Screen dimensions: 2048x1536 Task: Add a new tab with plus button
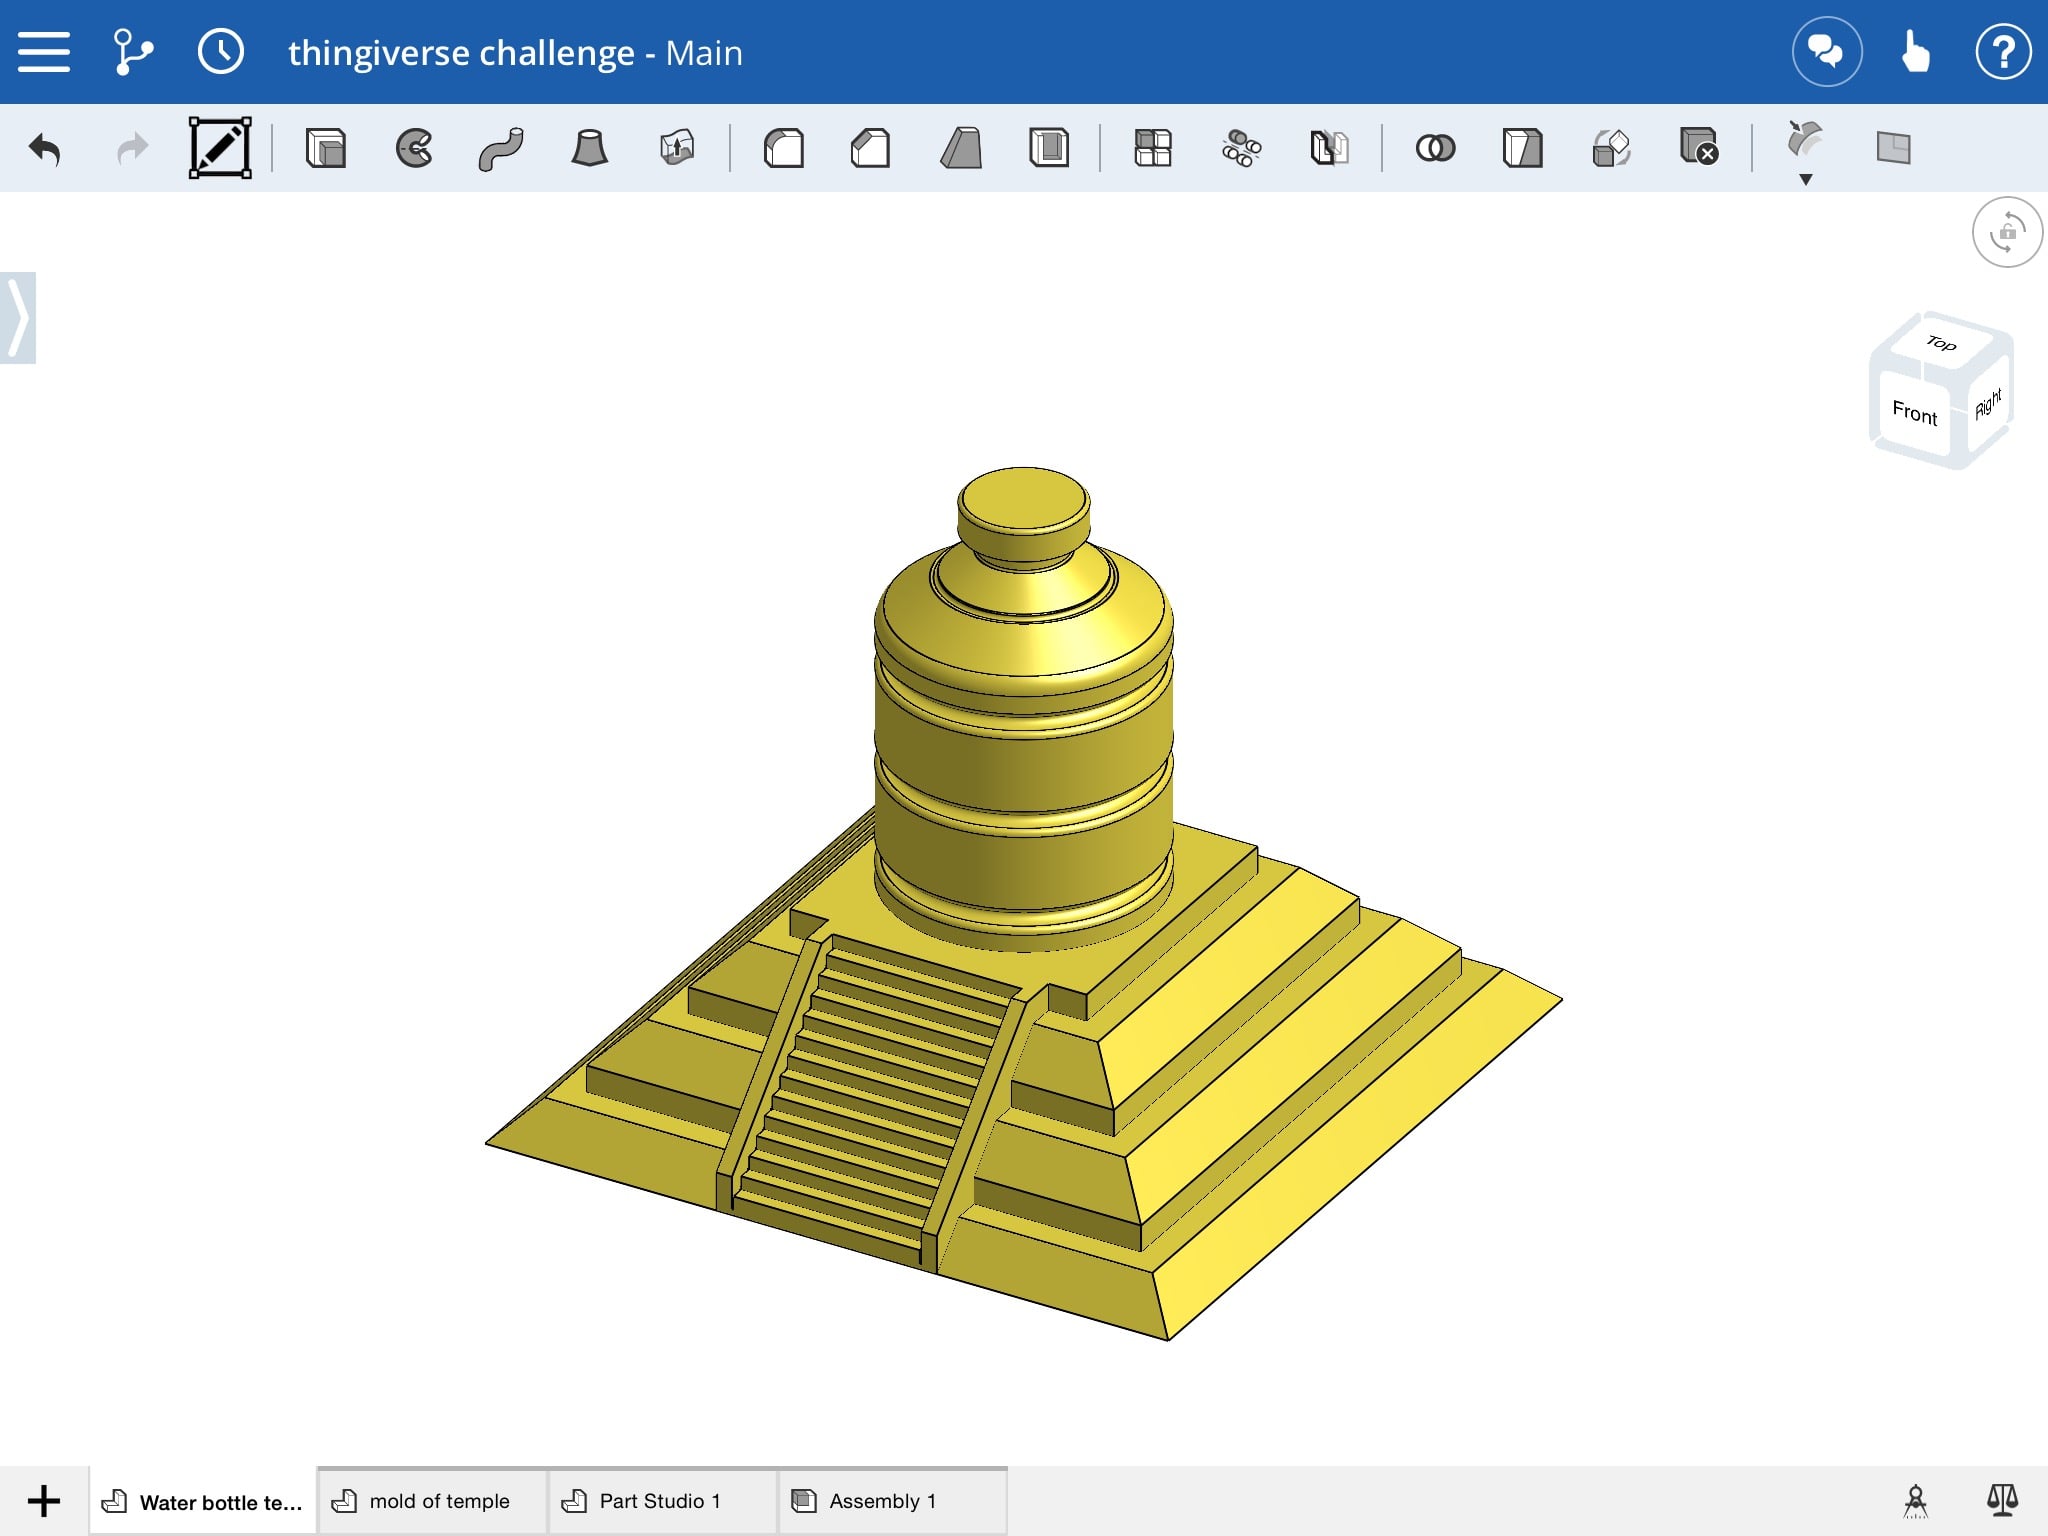[x=44, y=1500]
